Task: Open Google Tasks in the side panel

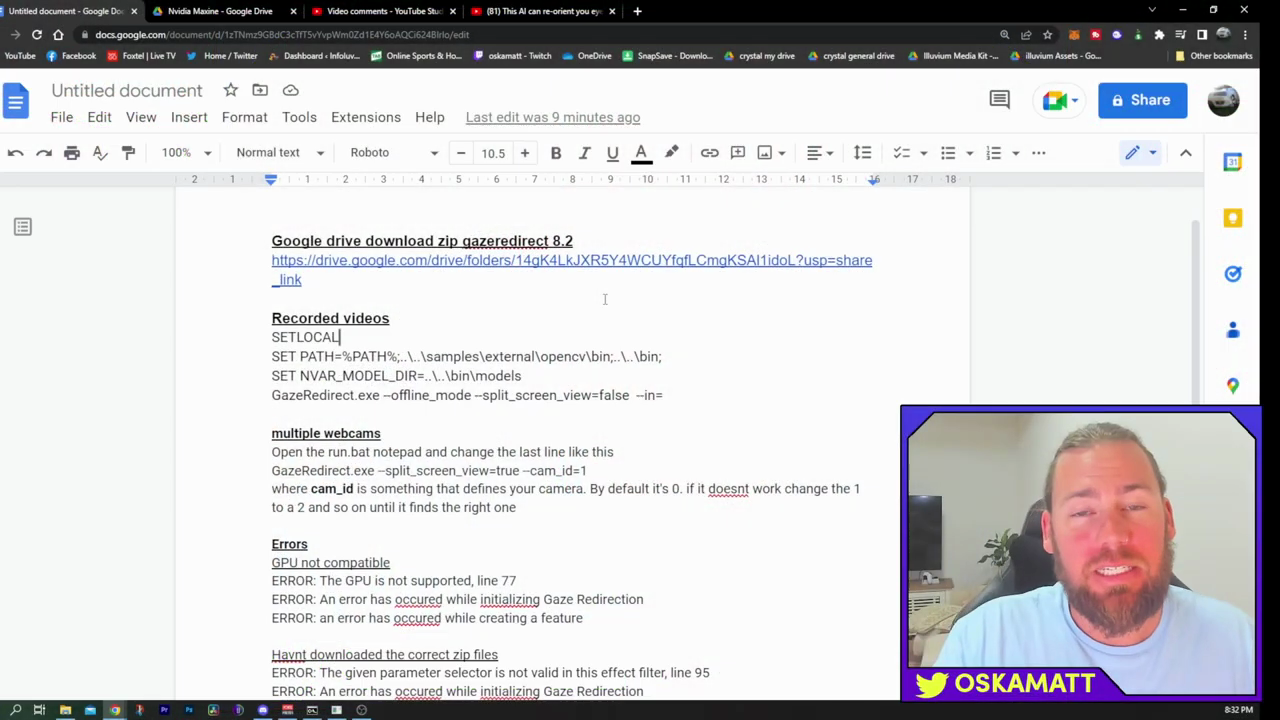Action: click(1233, 274)
